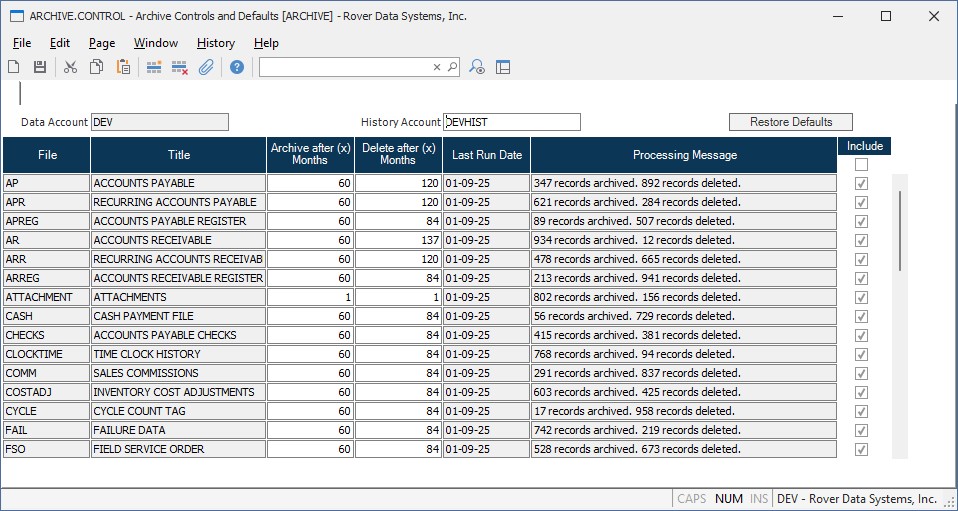Click the vertical scrollbar of the table
958x511 pixels.
pos(901,230)
